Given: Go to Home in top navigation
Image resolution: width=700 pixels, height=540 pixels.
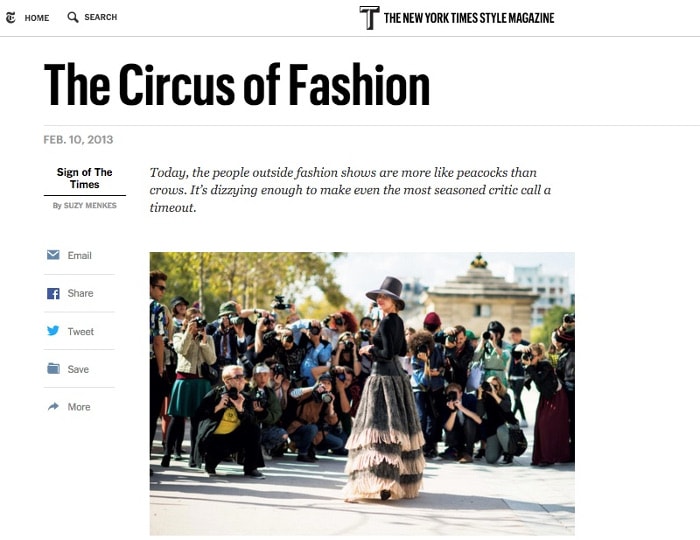Looking at the screenshot, I should (x=37, y=18).
